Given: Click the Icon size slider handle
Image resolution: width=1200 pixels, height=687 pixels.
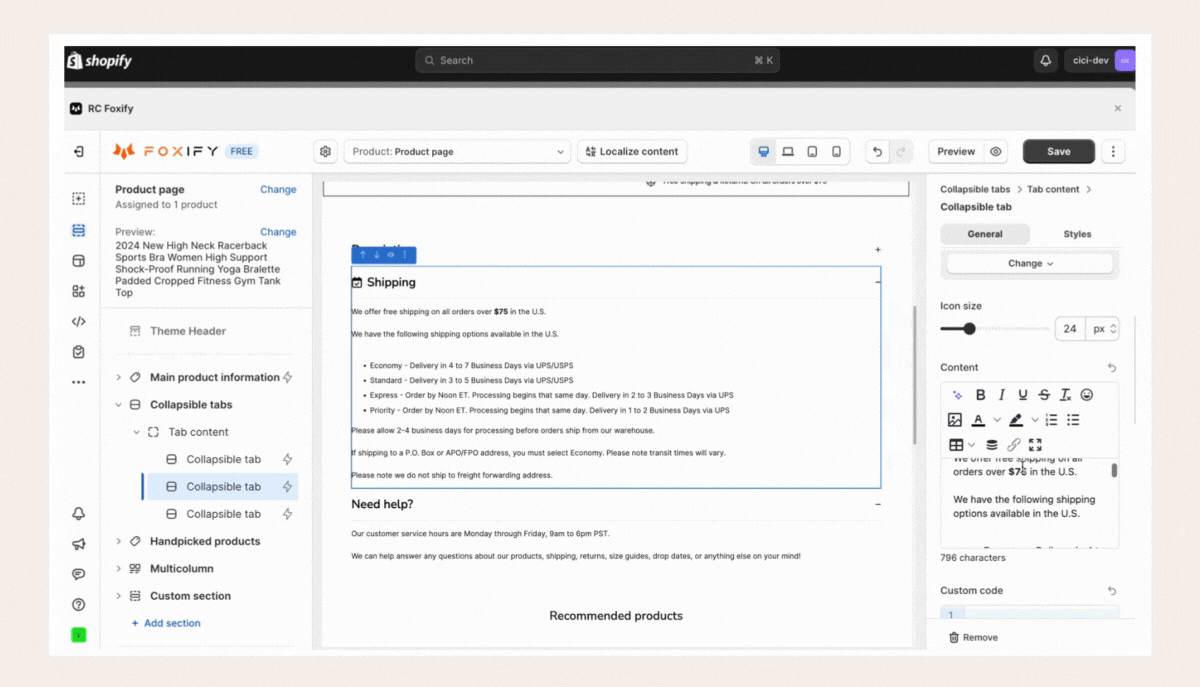Looking at the screenshot, I should pos(969,329).
